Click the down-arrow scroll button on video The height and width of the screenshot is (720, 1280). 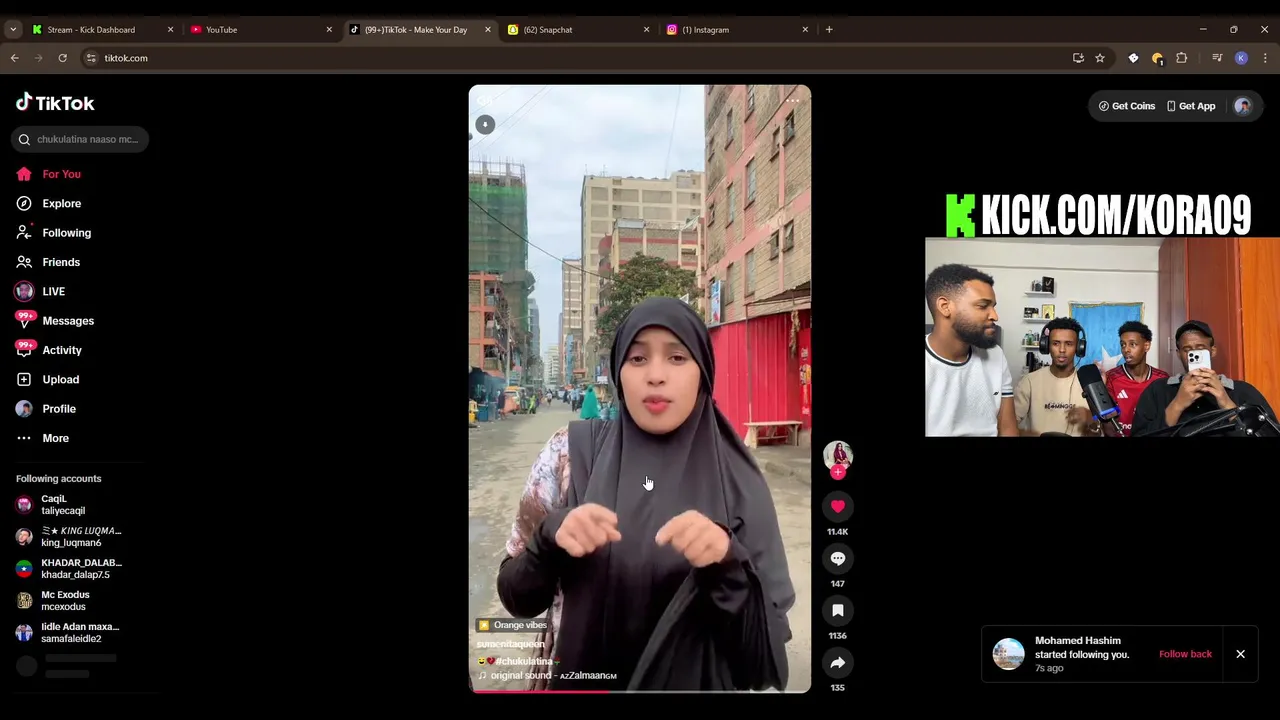click(485, 124)
